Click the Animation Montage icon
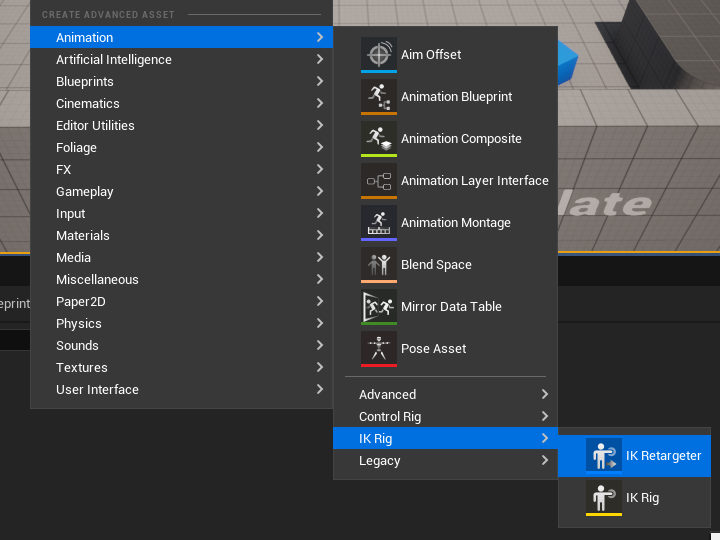 coord(379,223)
